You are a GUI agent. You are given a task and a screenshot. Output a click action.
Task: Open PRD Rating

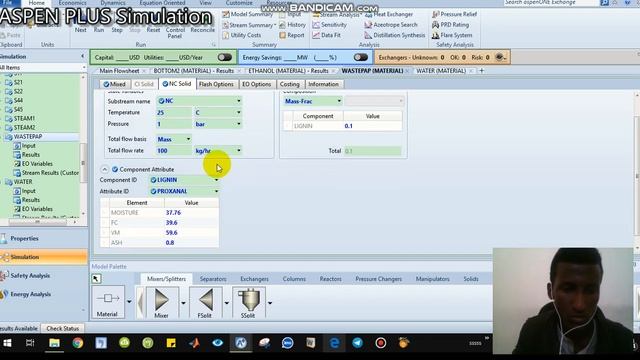point(450,25)
